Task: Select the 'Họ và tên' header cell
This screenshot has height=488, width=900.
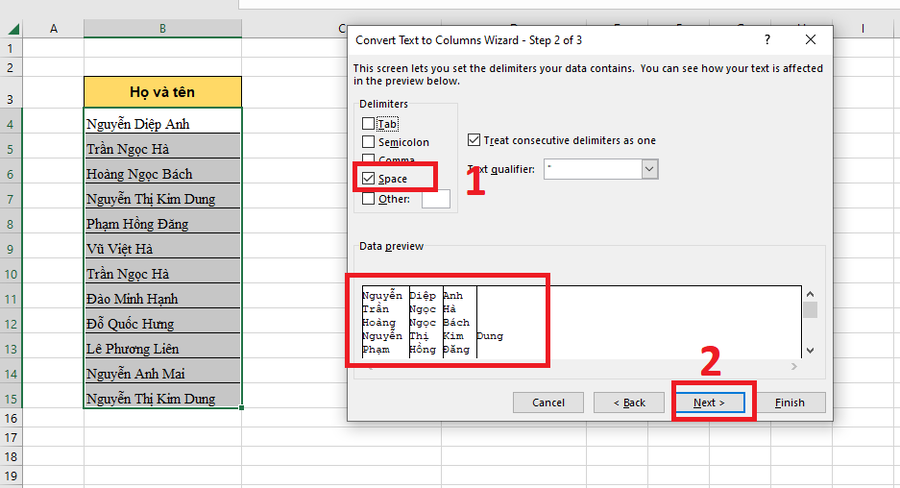Action: (162, 92)
